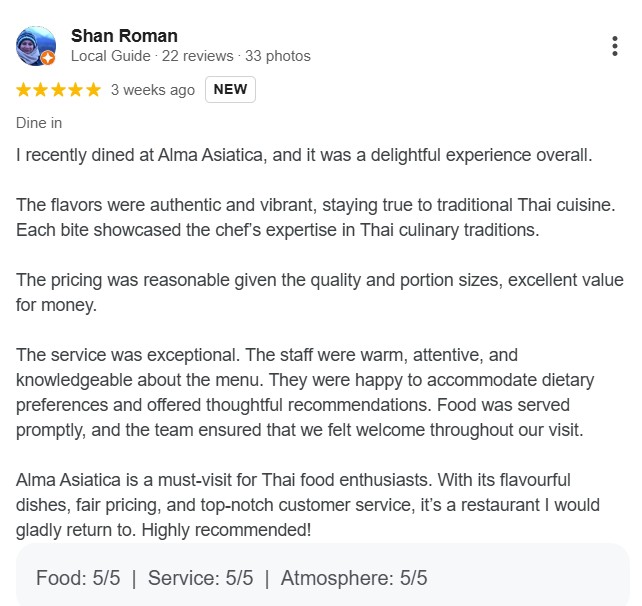The image size is (642, 606).
Task: Click the "Local Guide" label
Action: click(x=110, y=56)
